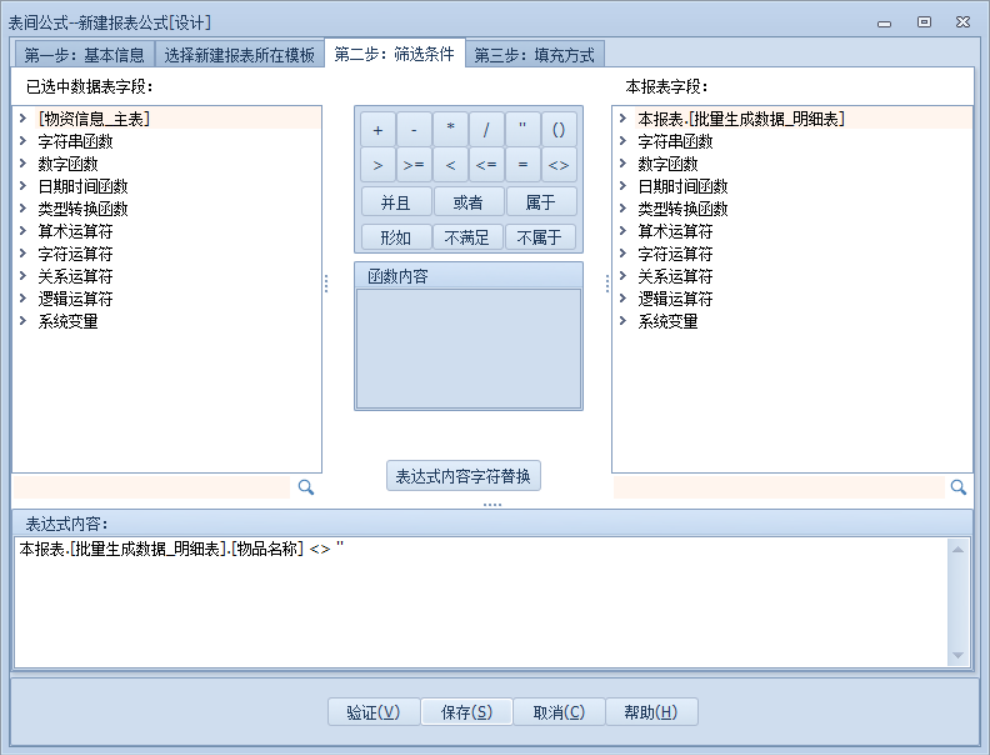
Task: Expand the [物资信息_主表] tree node
Action: (x=23, y=119)
